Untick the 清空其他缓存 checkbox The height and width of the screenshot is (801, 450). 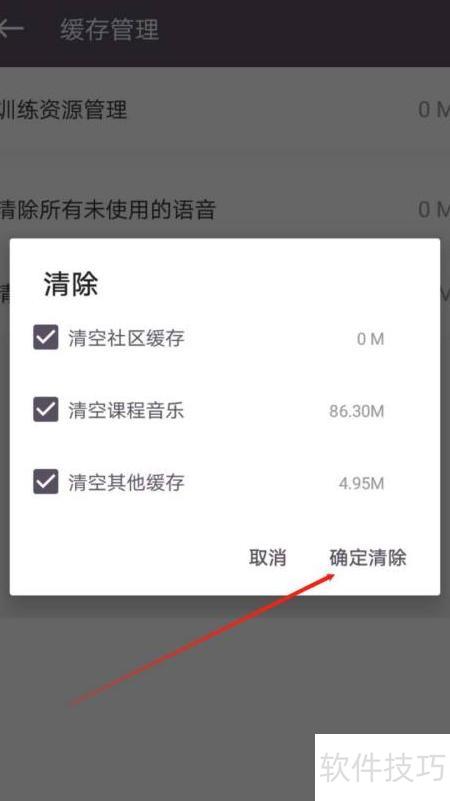click(x=46, y=482)
